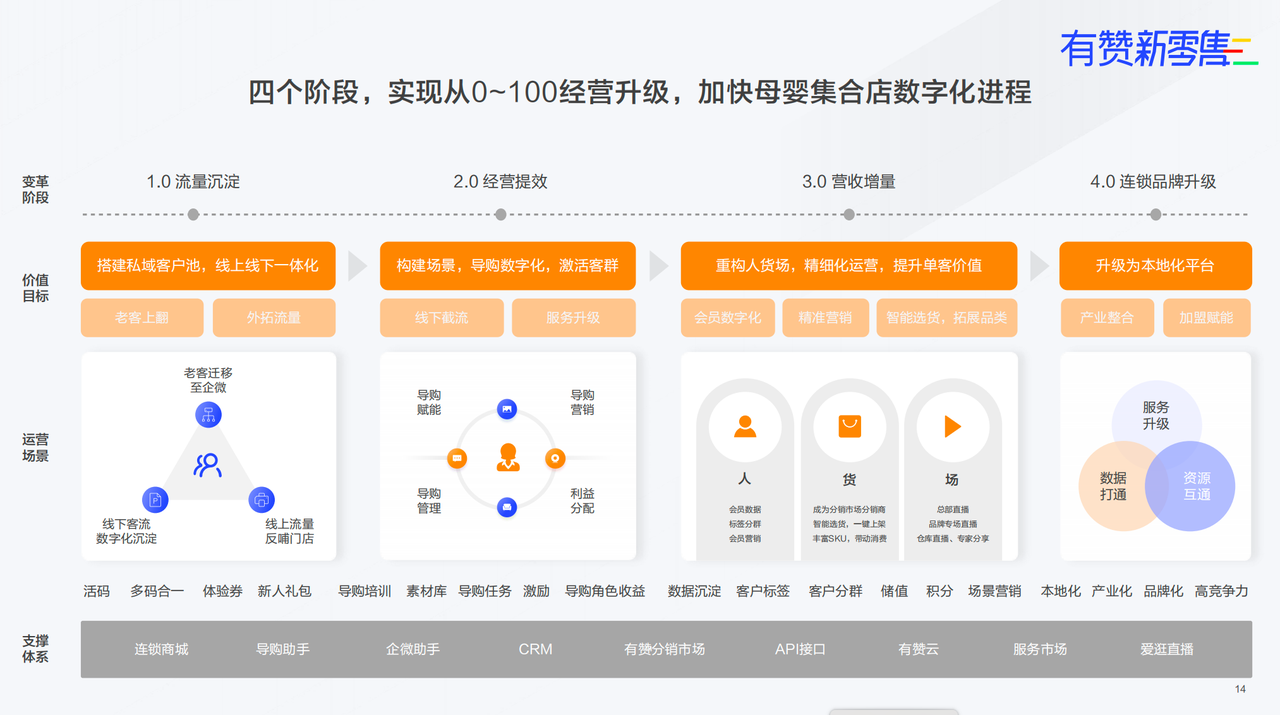This screenshot has height=715, width=1280.
Task: Click 有赞云 in the support bar
Action: [918, 649]
